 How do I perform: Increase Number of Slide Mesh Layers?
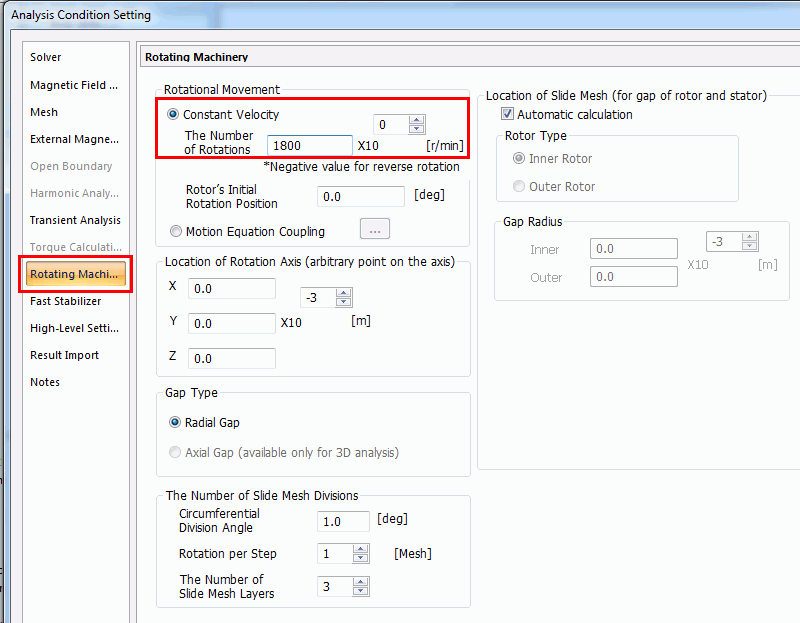[360, 582]
